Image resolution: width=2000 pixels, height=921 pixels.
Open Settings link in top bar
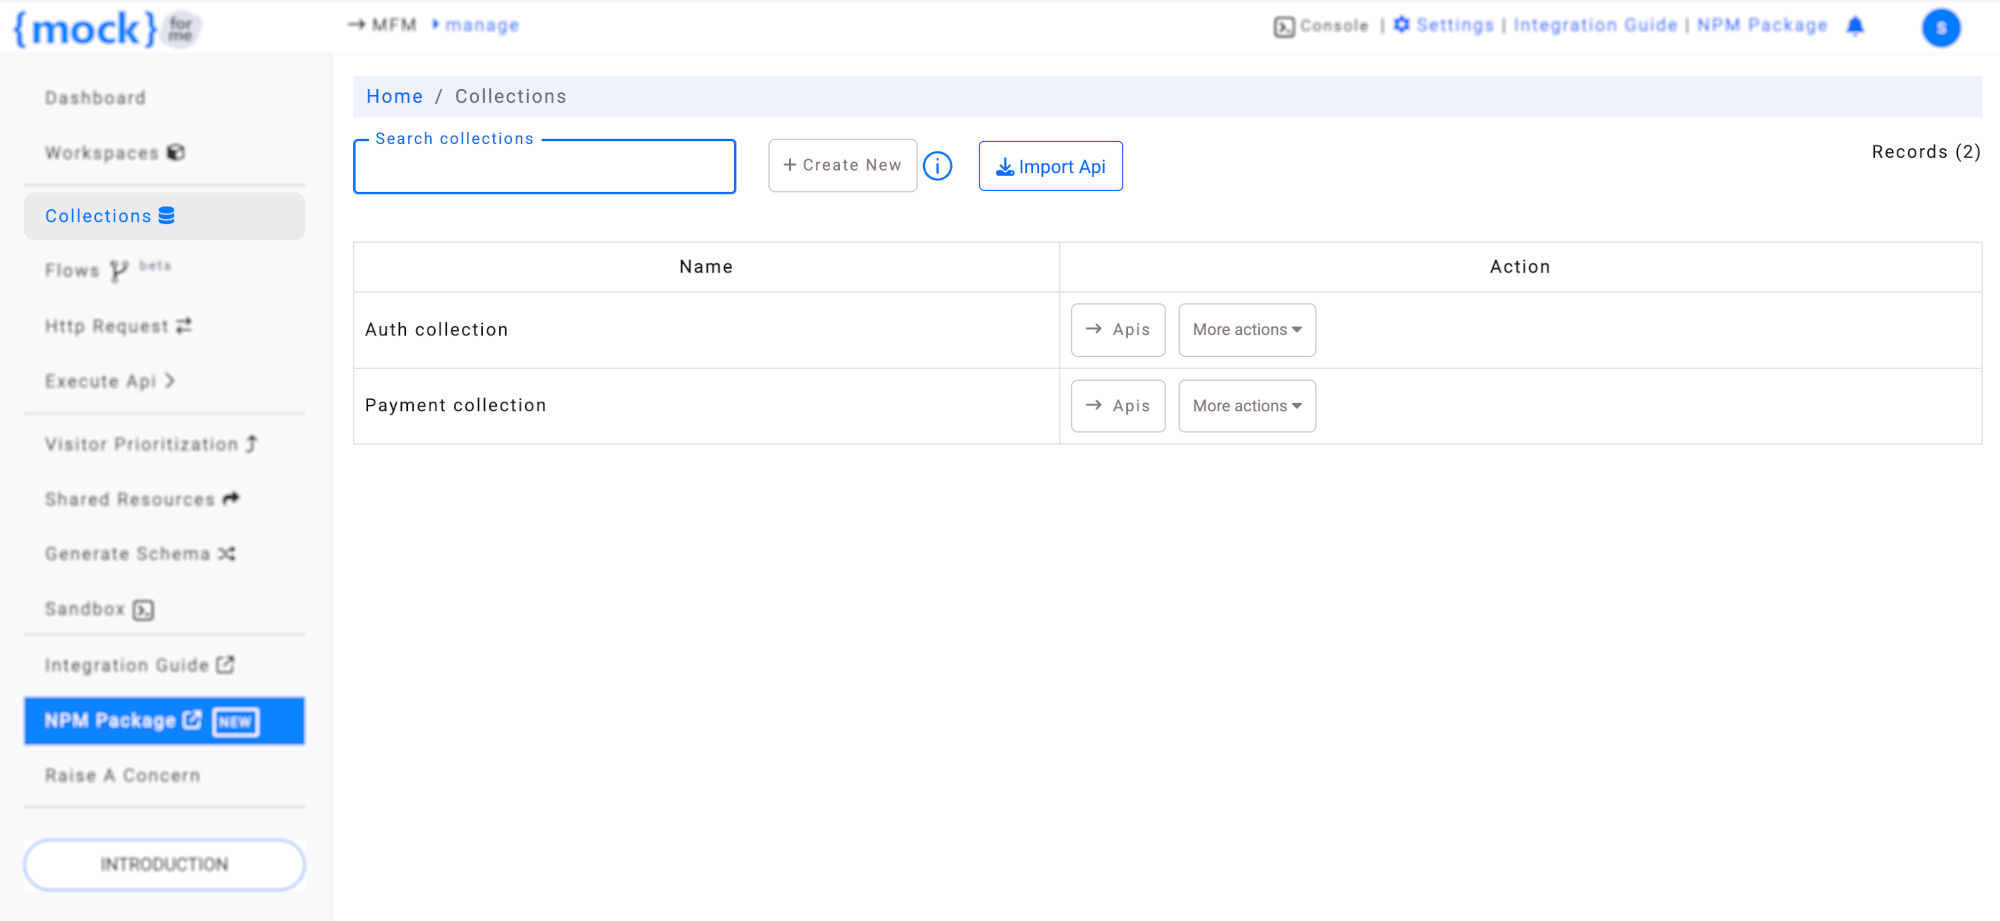[1444, 25]
